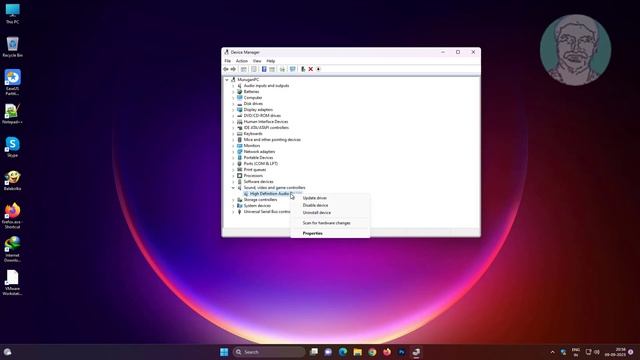Screen dimensions: 640x360
Task: Open Properties via the toolbar properties sheet icon
Action: pos(254,69)
